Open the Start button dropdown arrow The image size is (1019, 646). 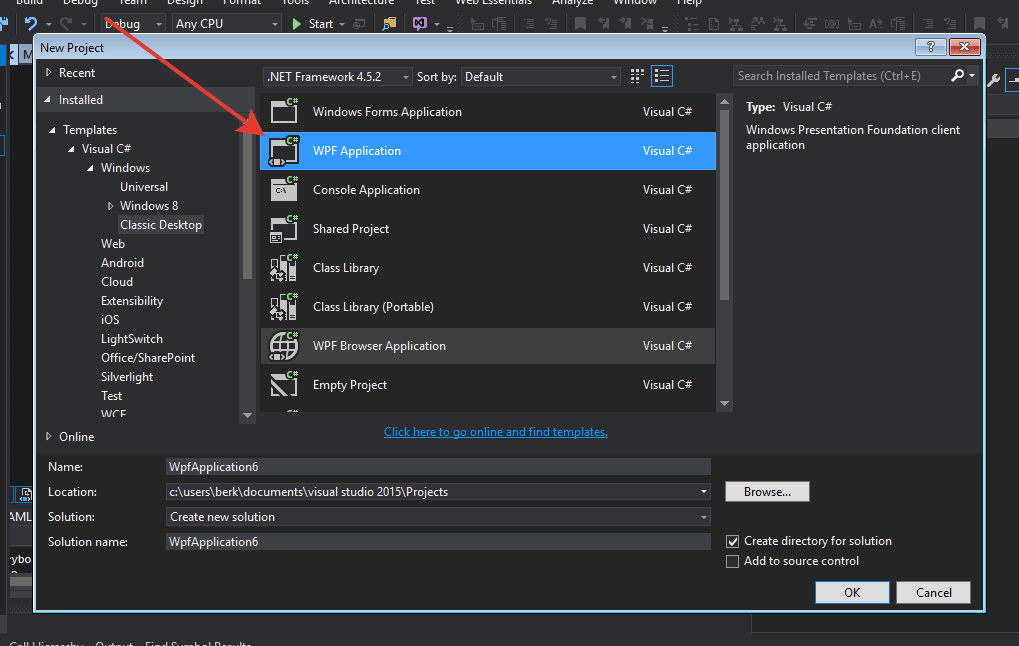coord(342,25)
